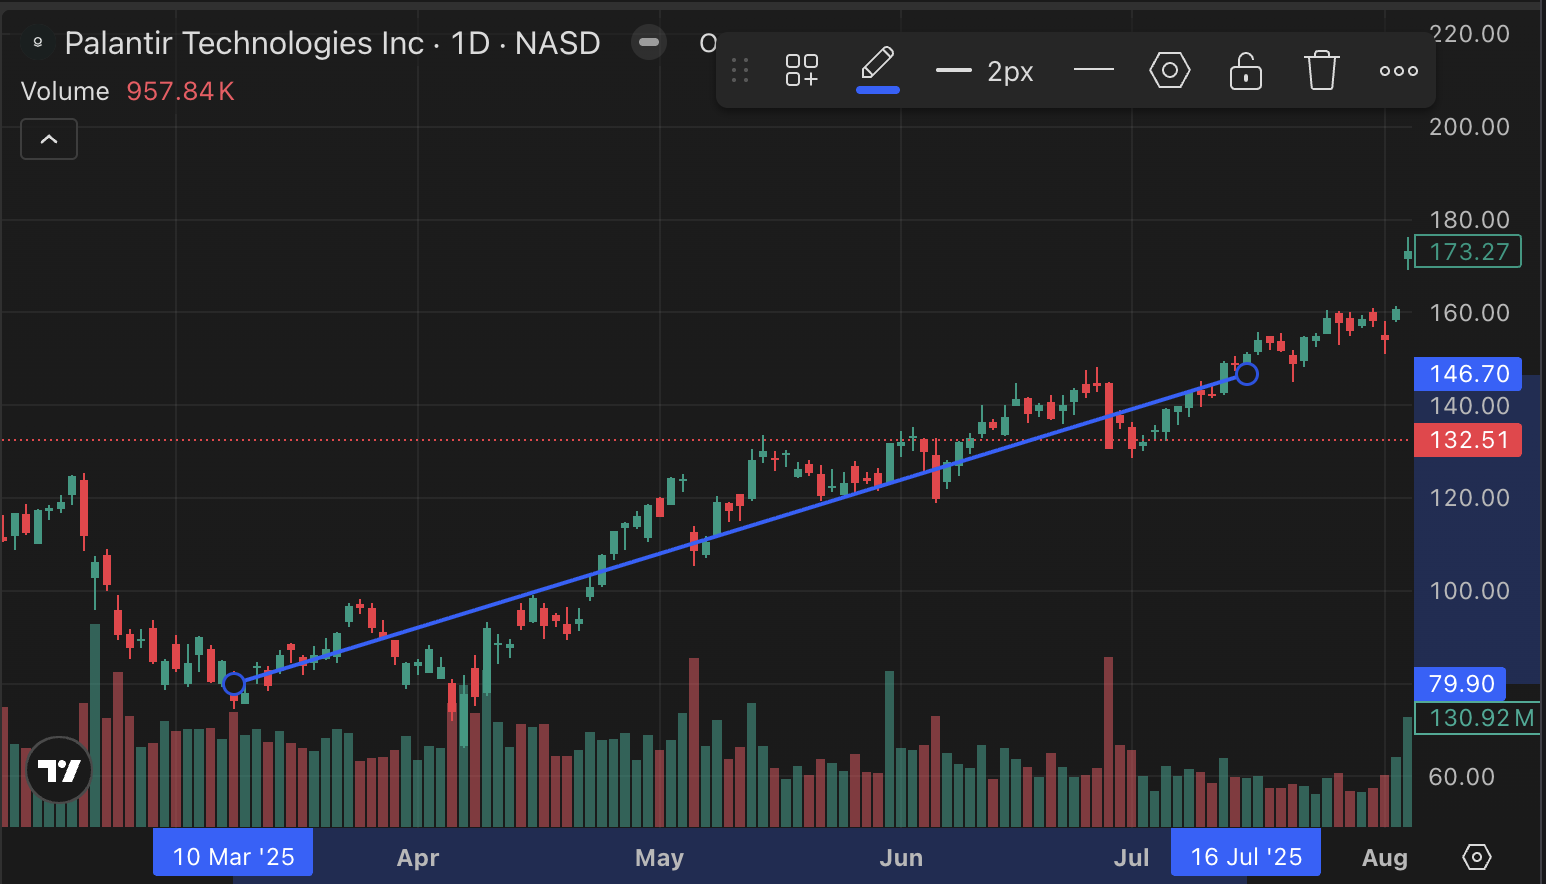Click the 160.00 price scale value

pos(1469,313)
